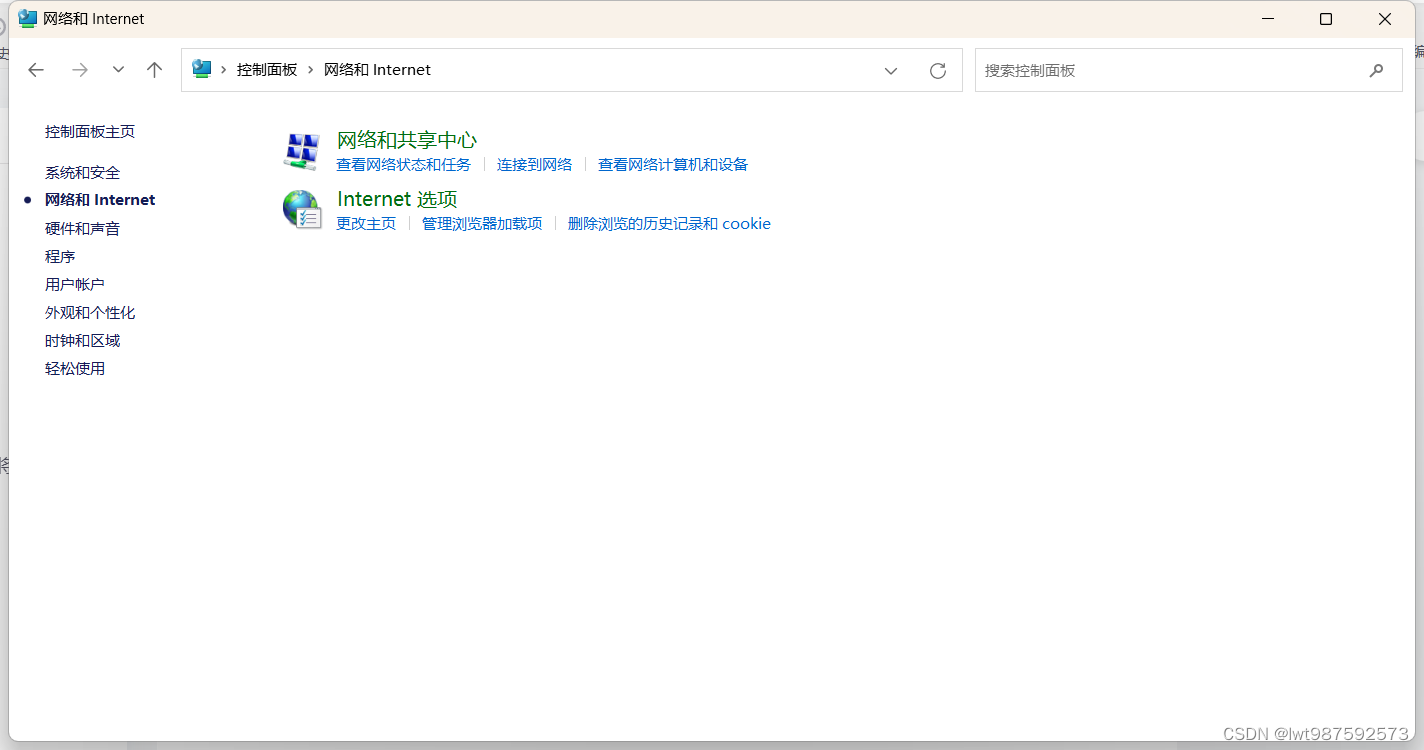Open 系统和安全 category in sidebar
The height and width of the screenshot is (750, 1424).
click(82, 173)
